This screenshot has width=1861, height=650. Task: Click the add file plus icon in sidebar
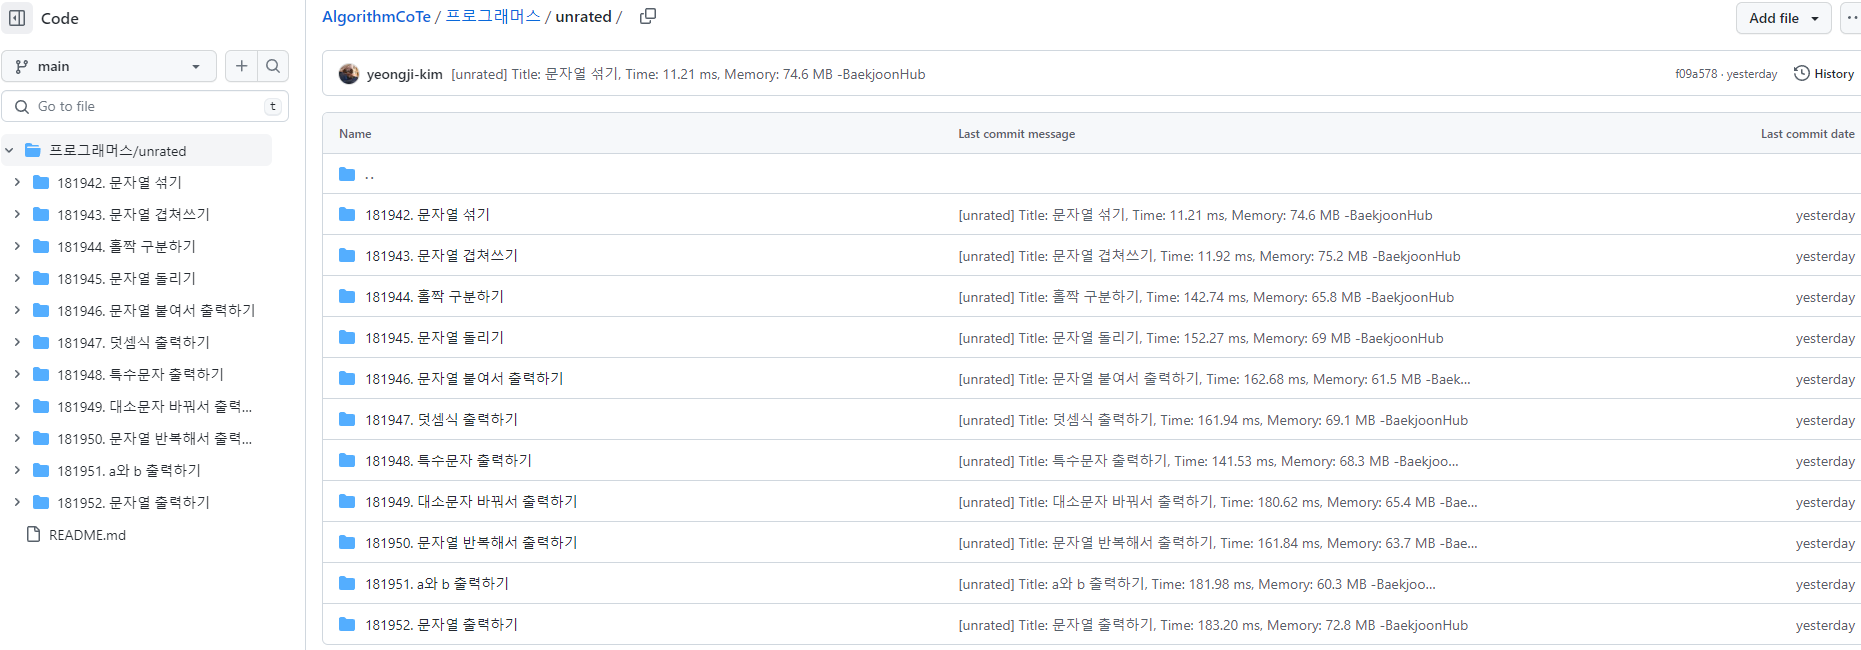[241, 66]
